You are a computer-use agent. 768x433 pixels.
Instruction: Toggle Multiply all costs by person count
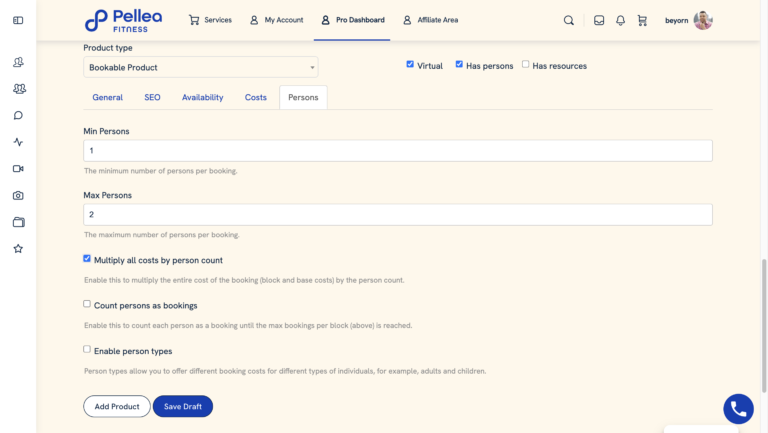click(87, 259)
